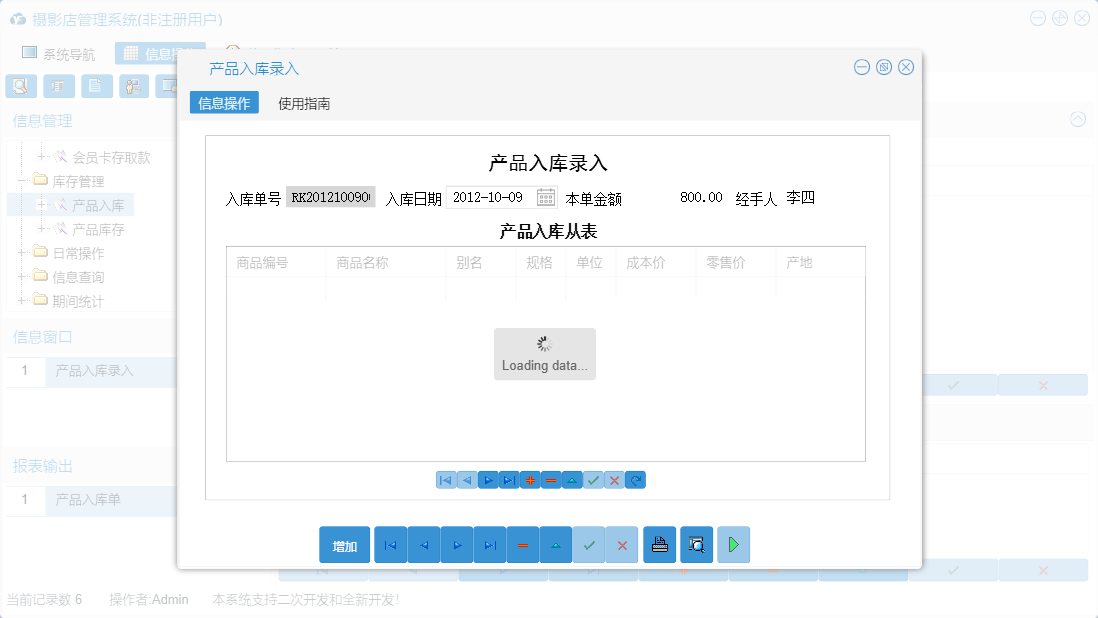This screenshot has height=618, width=1098.
Task: Click the 入库日期 date input field
Action: (x=487, y=197)
